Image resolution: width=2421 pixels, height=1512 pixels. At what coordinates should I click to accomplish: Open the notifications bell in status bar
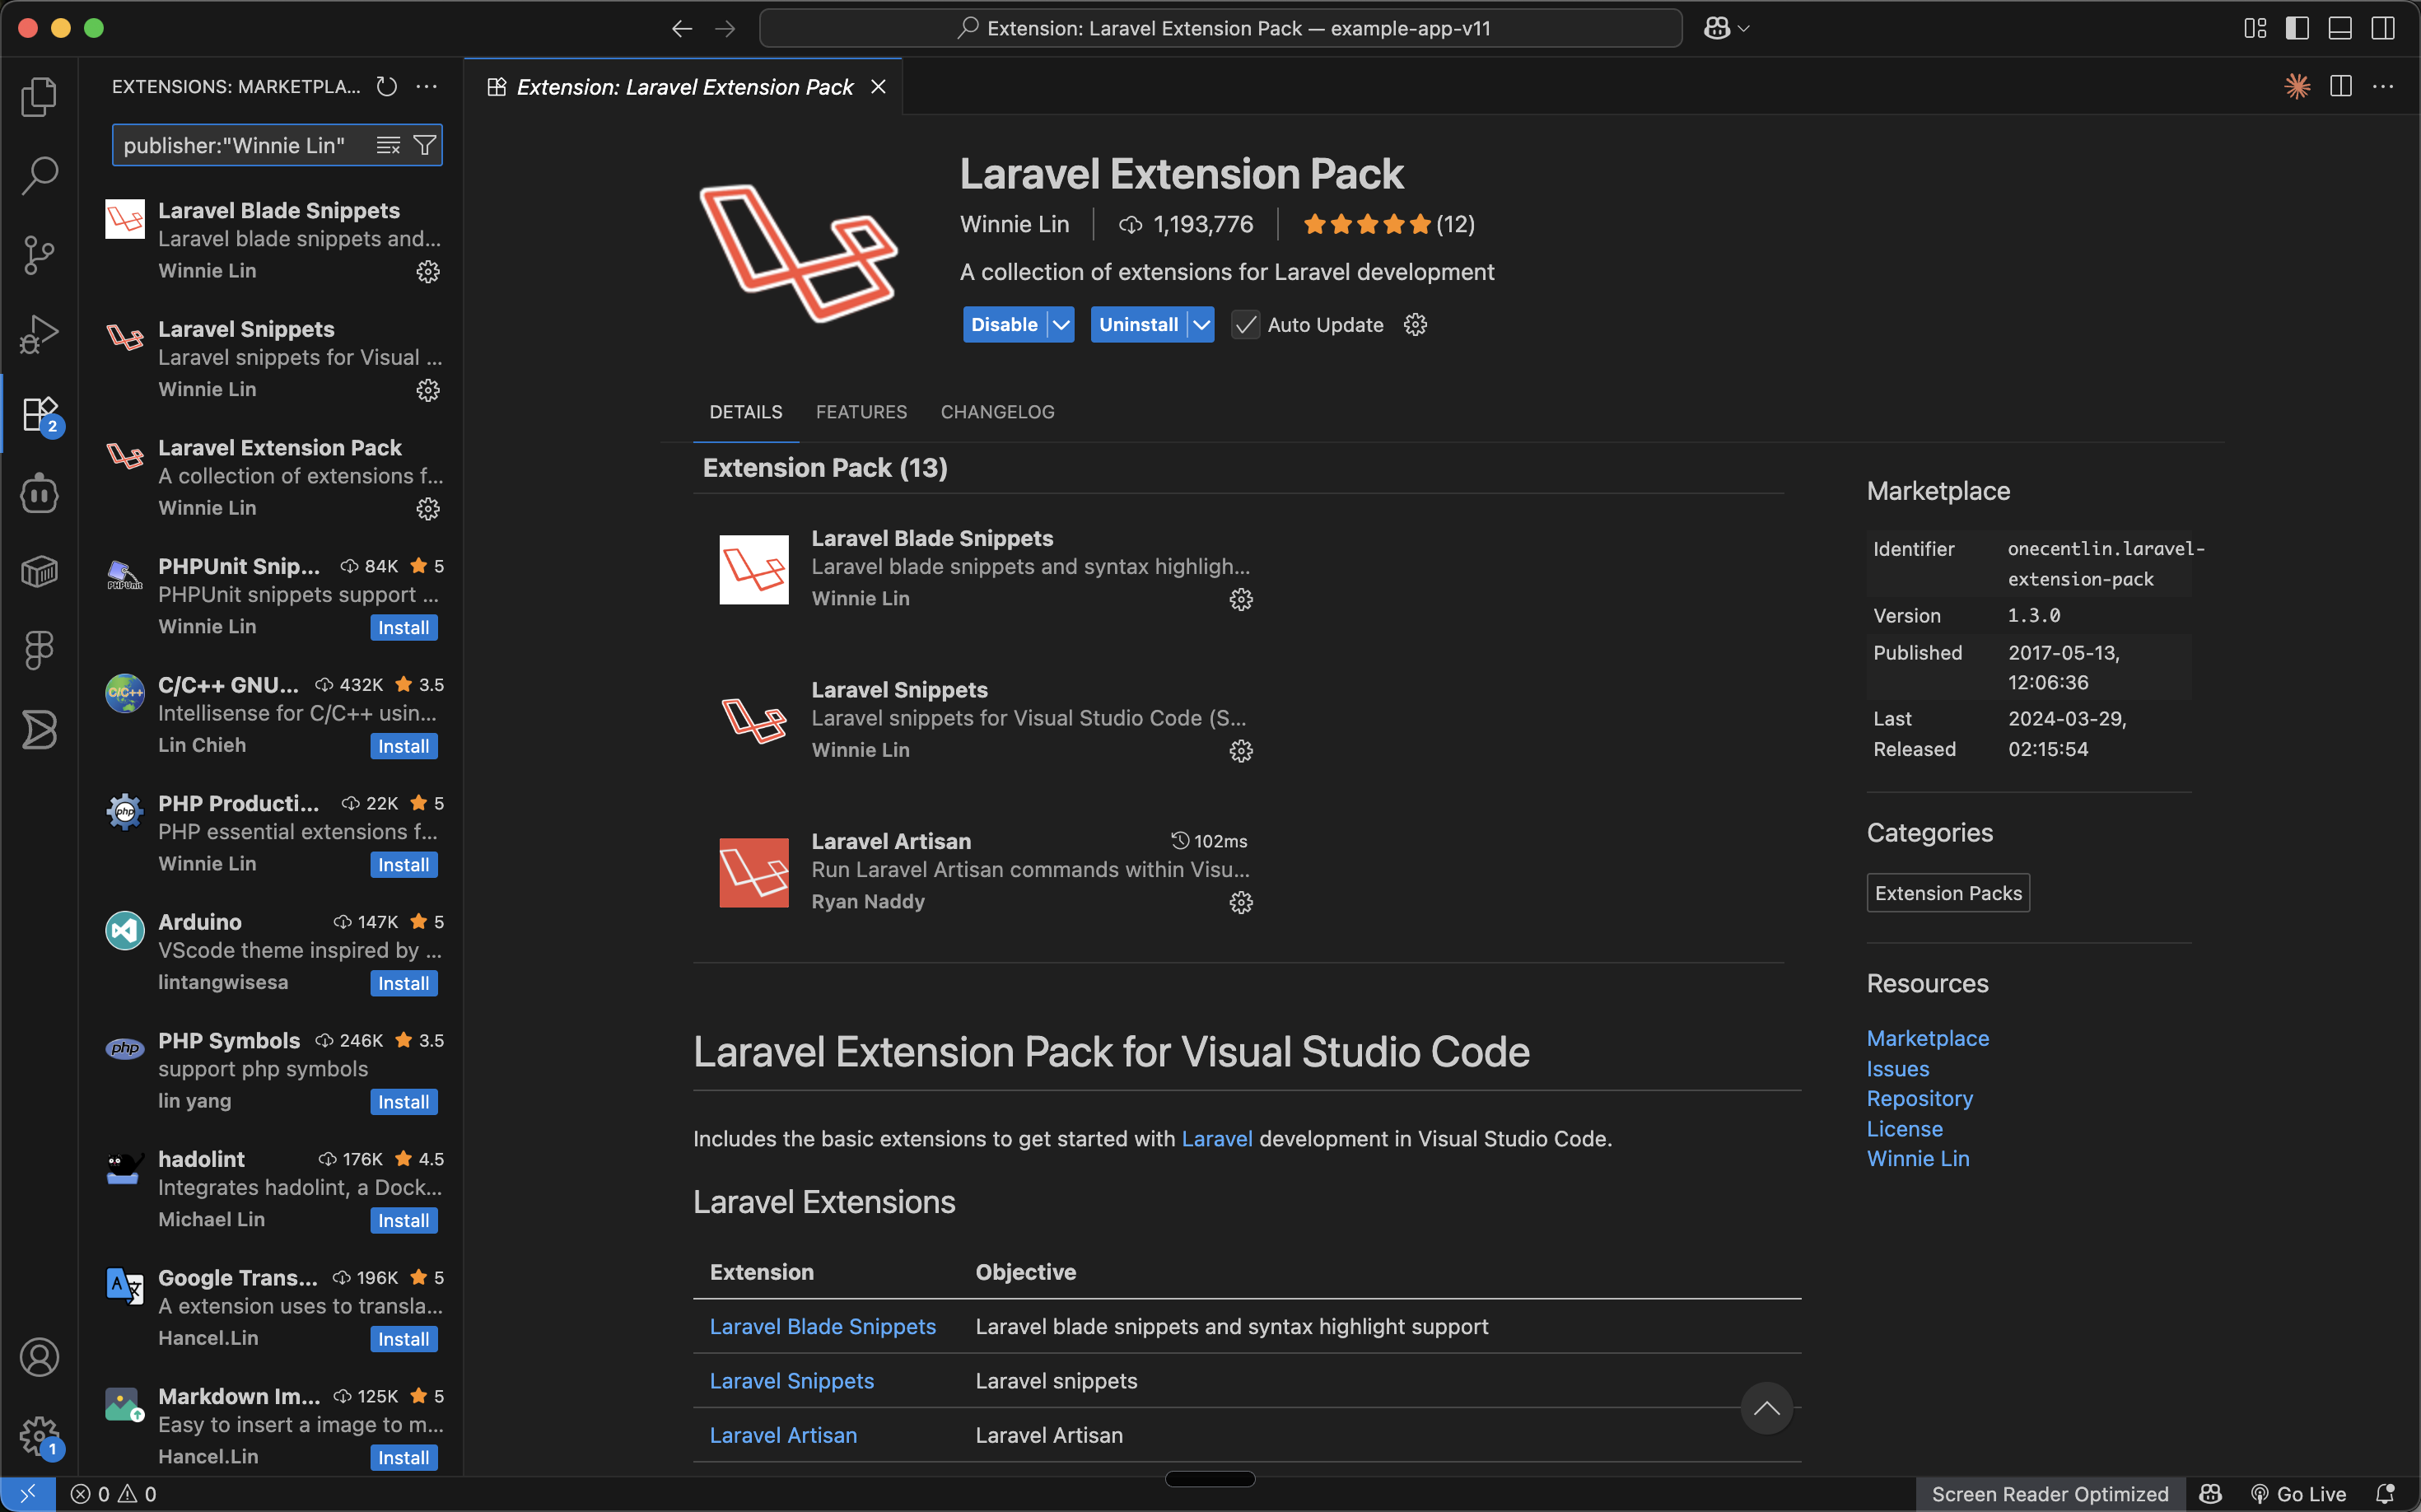coord(2386,1494)
